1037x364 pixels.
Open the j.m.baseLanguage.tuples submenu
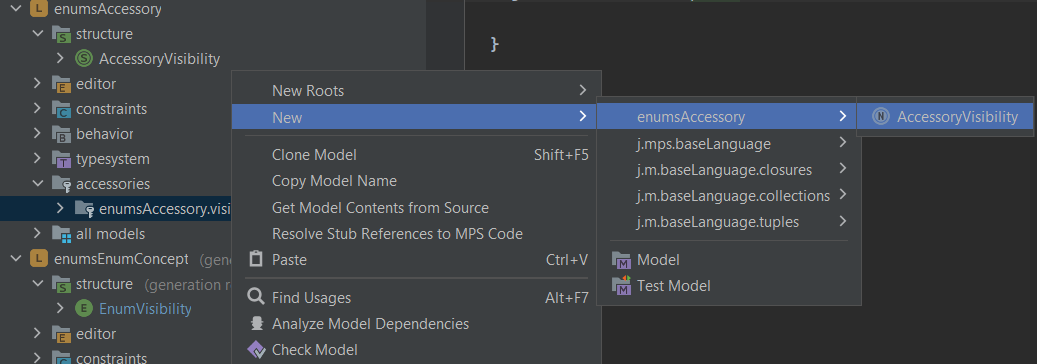(729, 222)
